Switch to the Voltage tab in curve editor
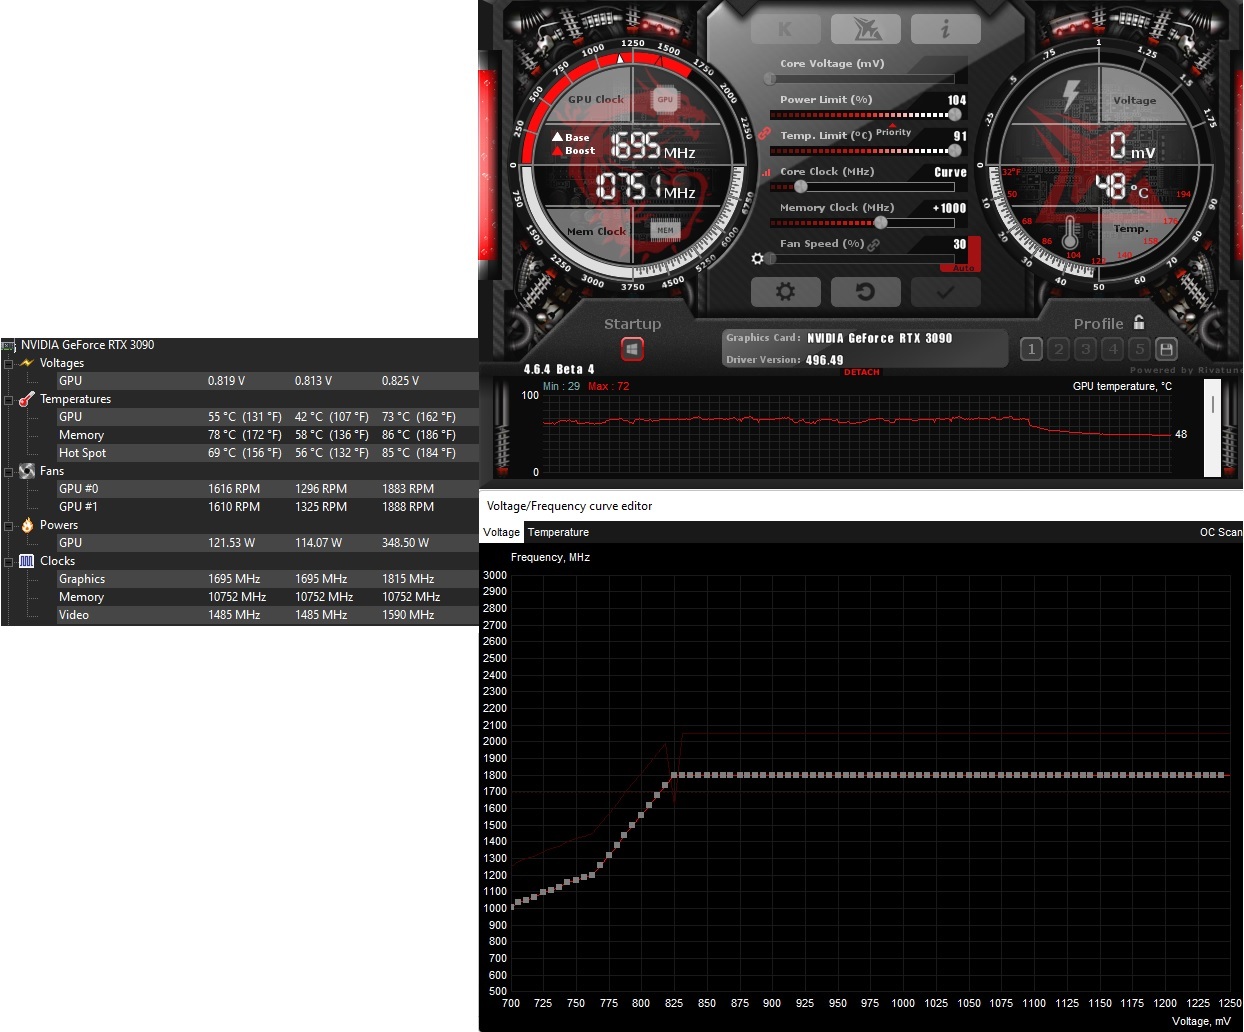 click(501, 532)
